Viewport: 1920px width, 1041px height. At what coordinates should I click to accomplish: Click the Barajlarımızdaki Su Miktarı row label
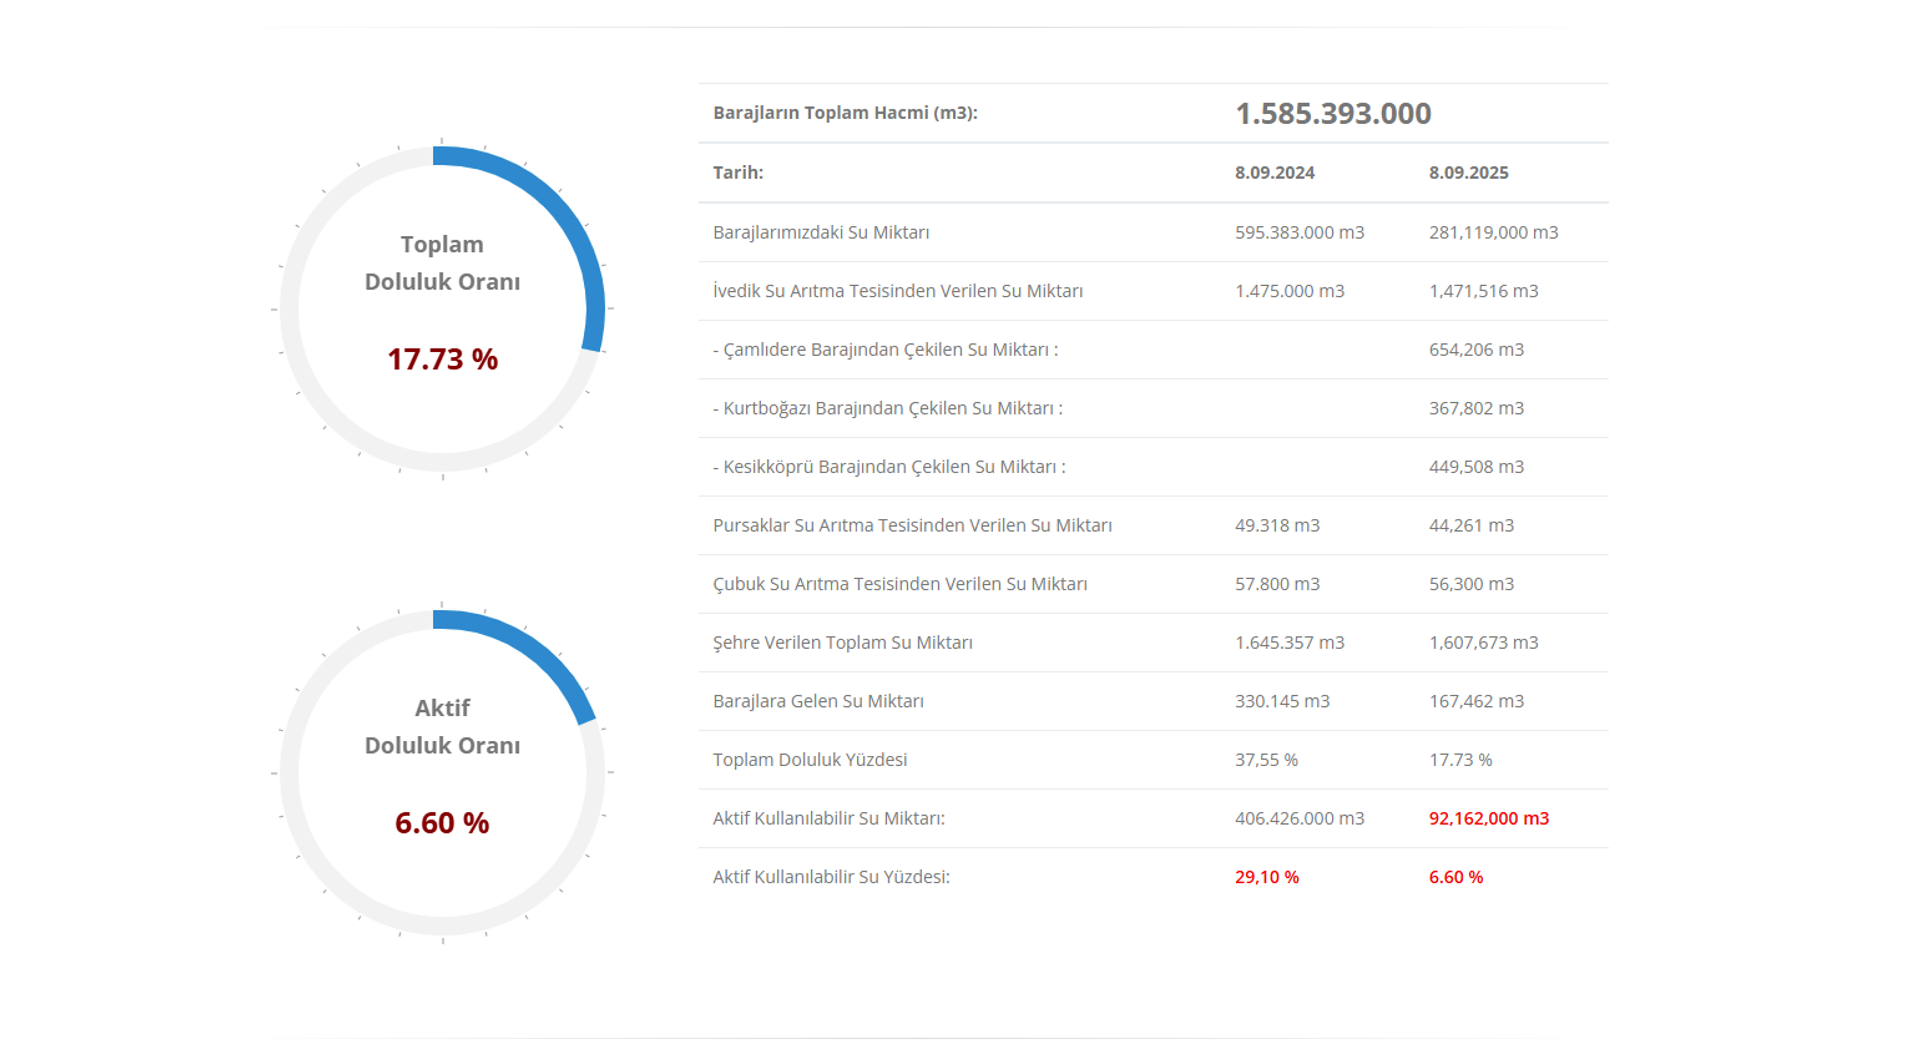(821, 232)
